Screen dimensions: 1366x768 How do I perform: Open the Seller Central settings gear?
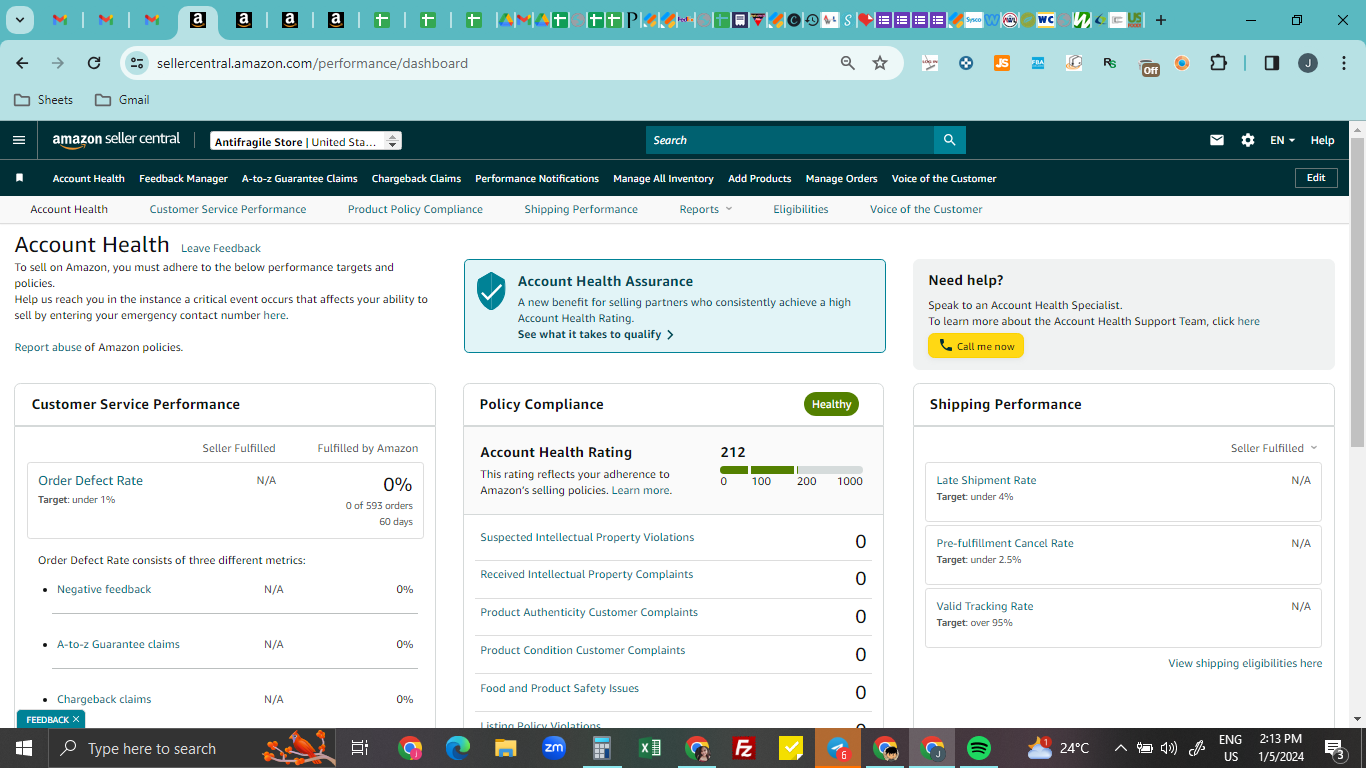1248,140
